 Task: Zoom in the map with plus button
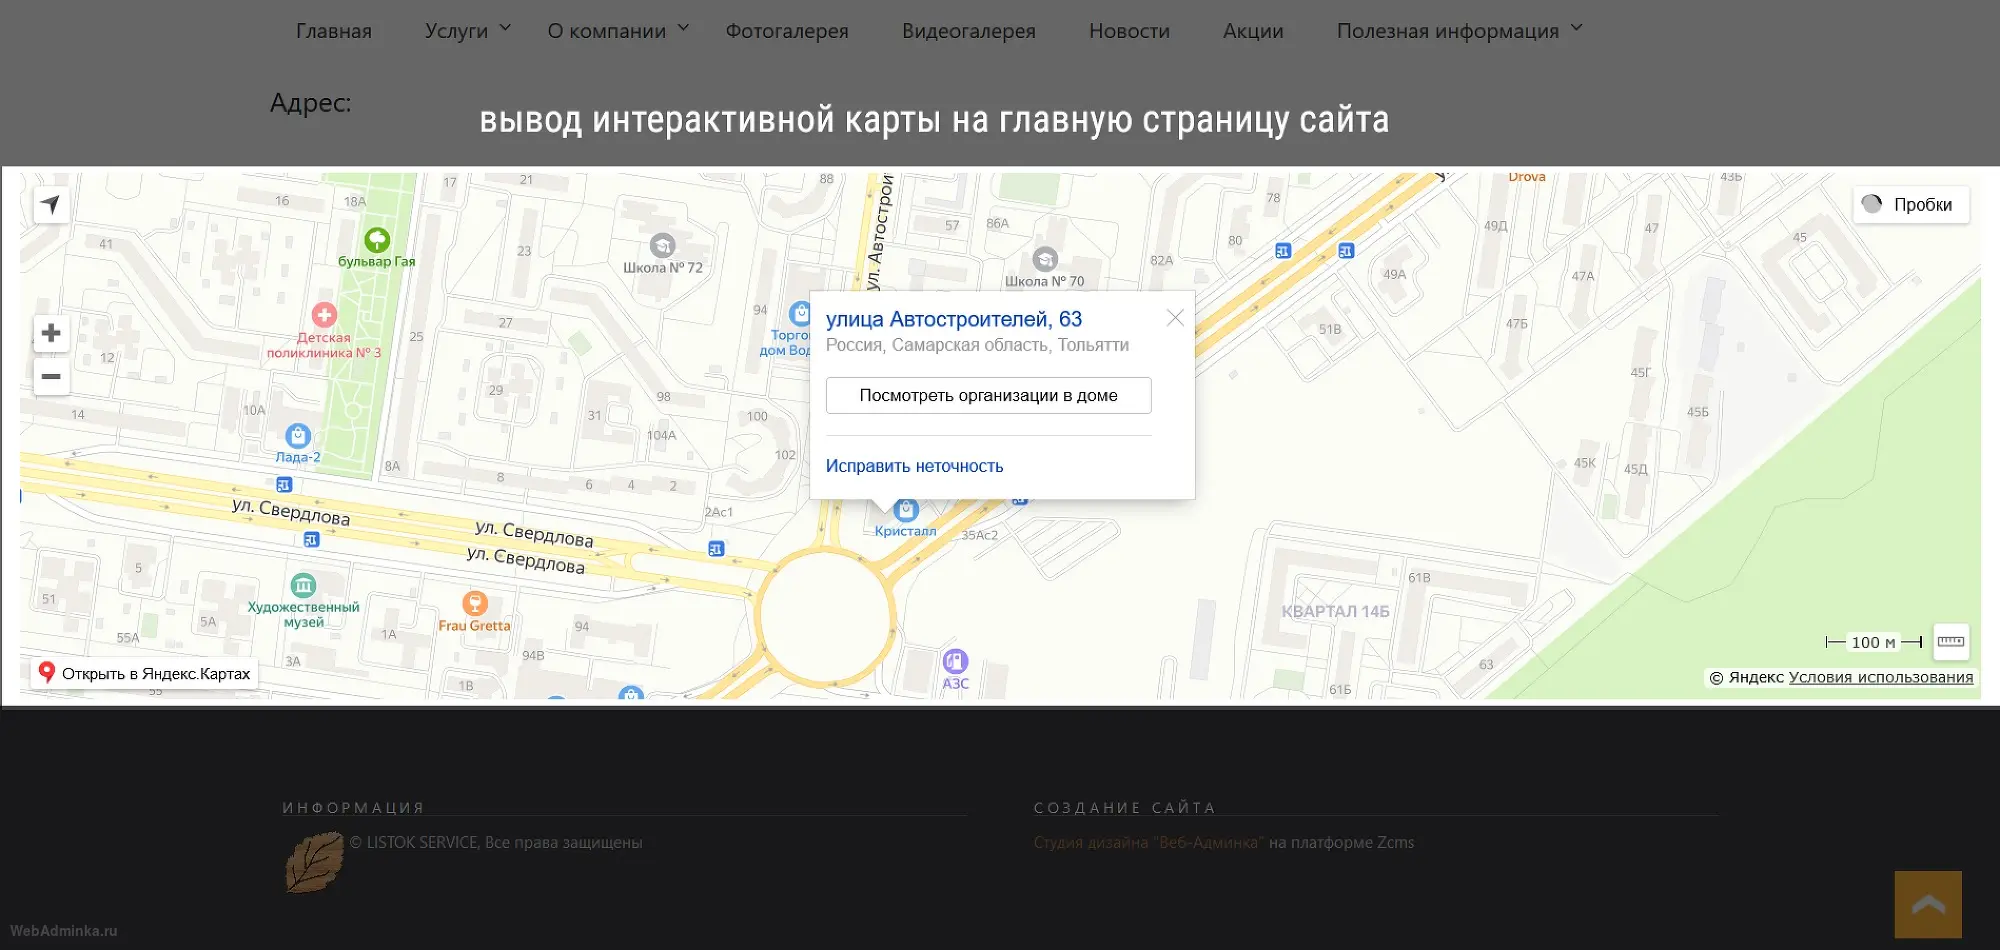[51, 333]
